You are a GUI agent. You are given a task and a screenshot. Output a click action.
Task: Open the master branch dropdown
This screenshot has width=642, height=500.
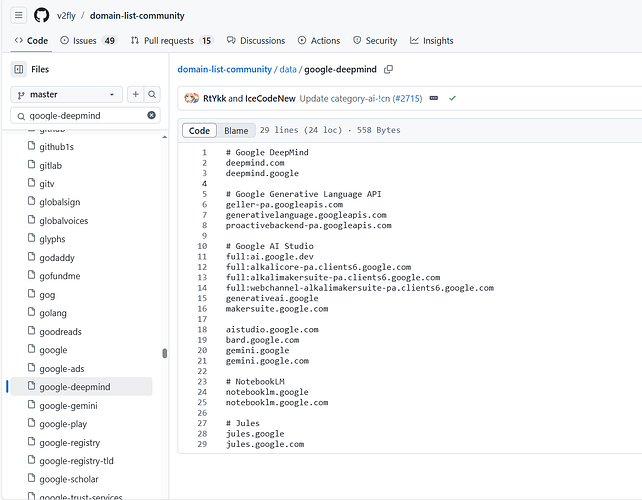(x=66, y=95)
